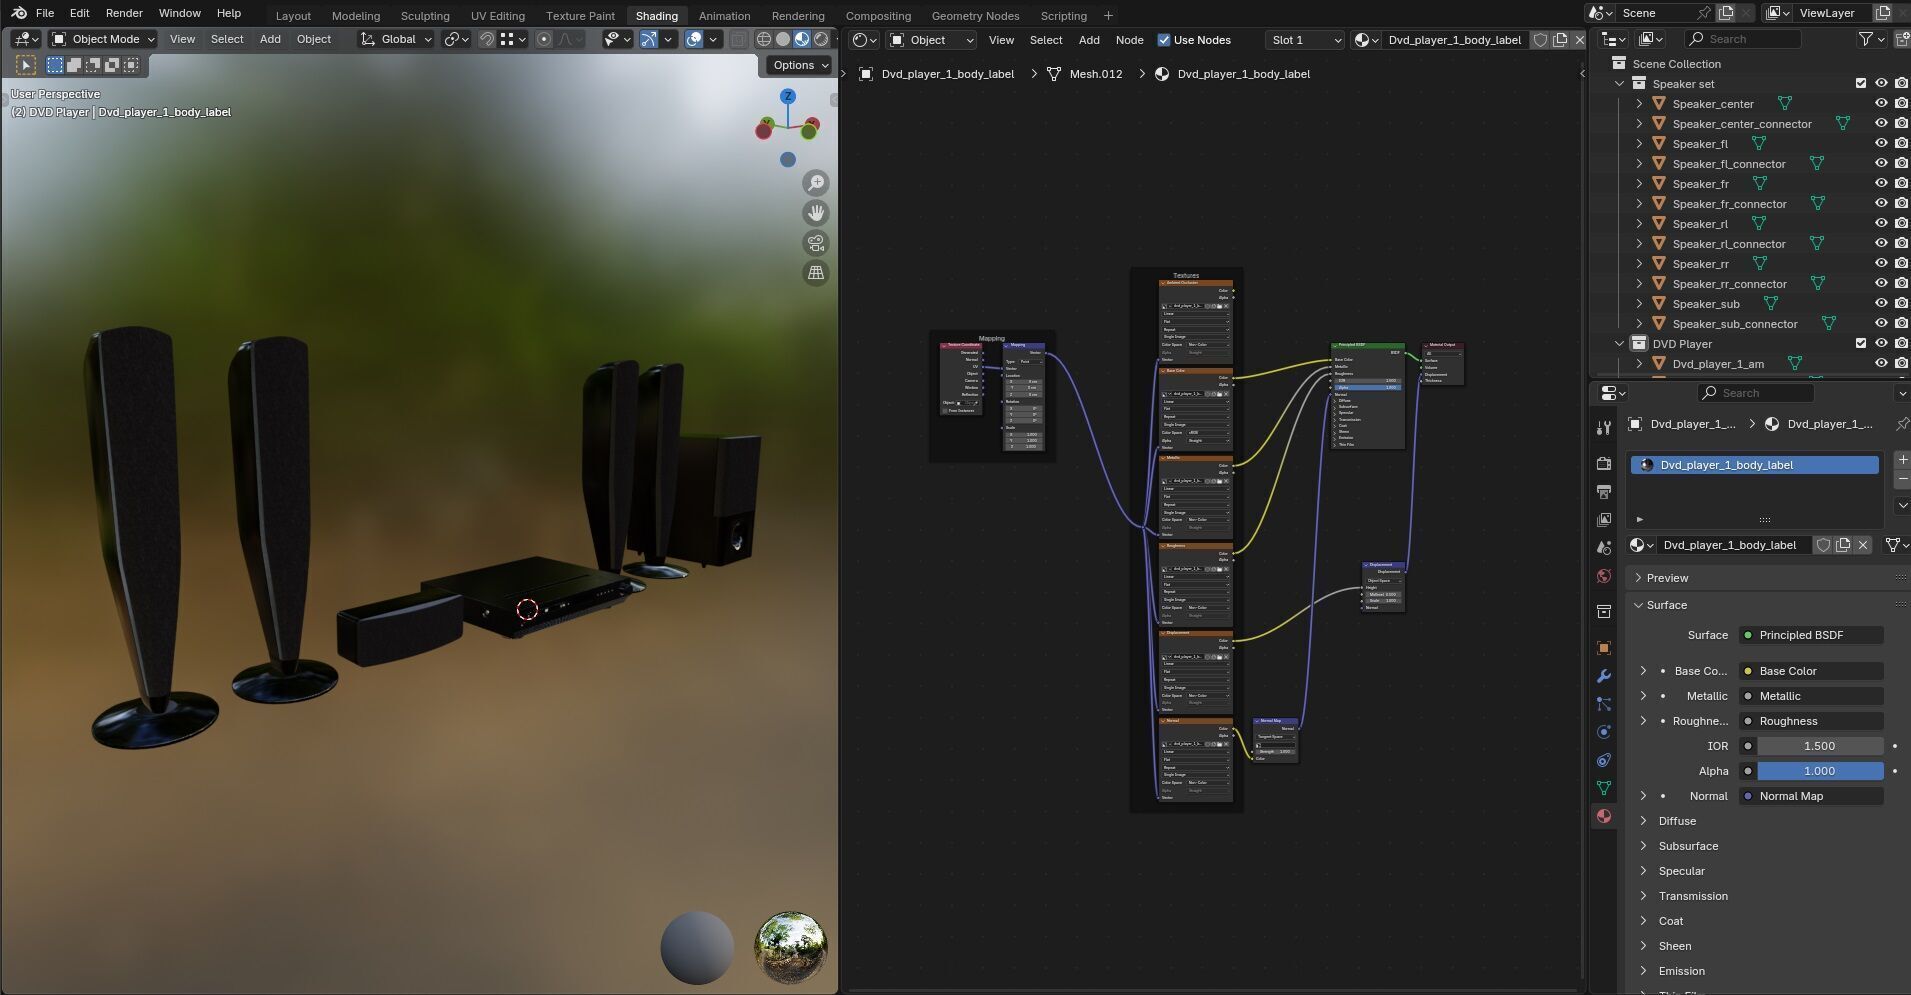Screen dimensions: 1911x995
Task: Open the Tool properties tab
Action: click(x=1604, y=428)
